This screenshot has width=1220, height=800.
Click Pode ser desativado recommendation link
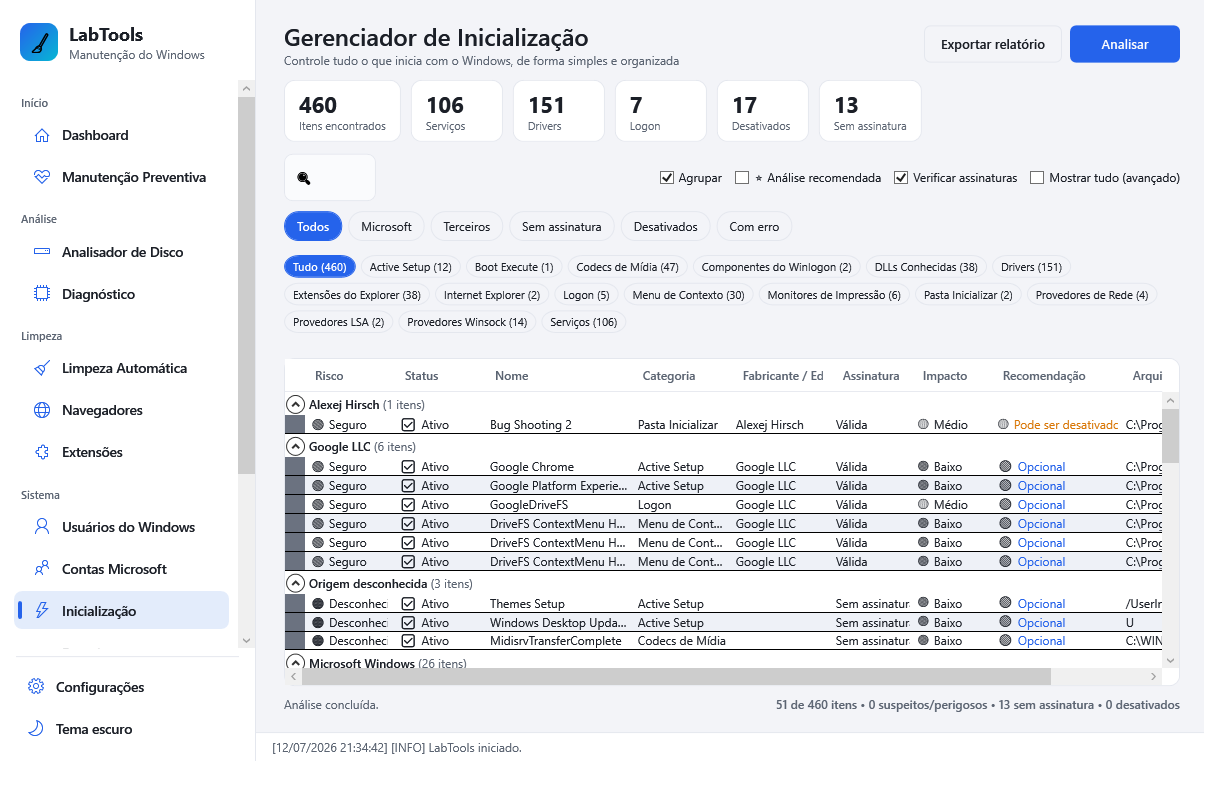click(x=1066, y=425)
